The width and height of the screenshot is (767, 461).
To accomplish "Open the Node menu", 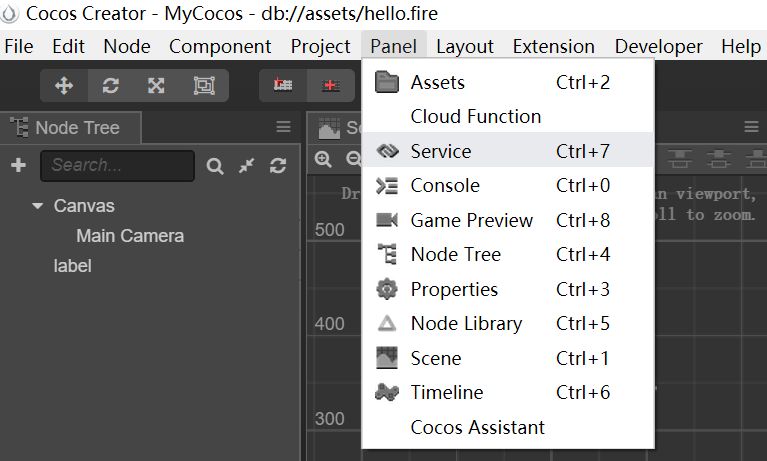I will click(x=127, y=46).
